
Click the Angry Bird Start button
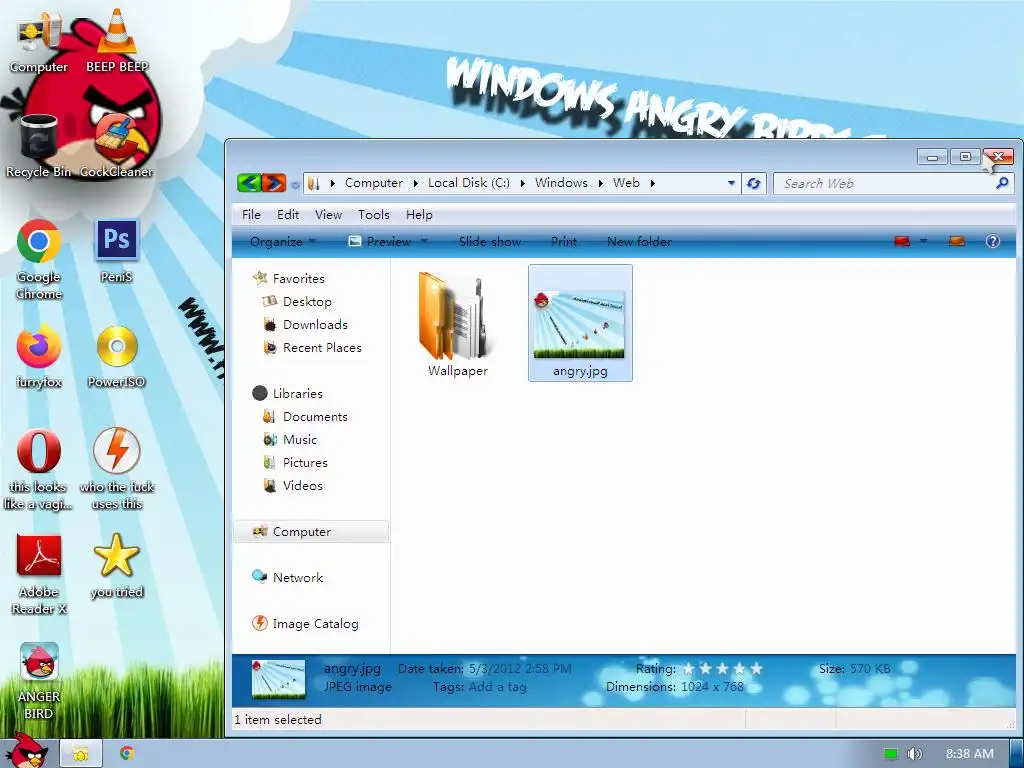click(x=26, y=751)
